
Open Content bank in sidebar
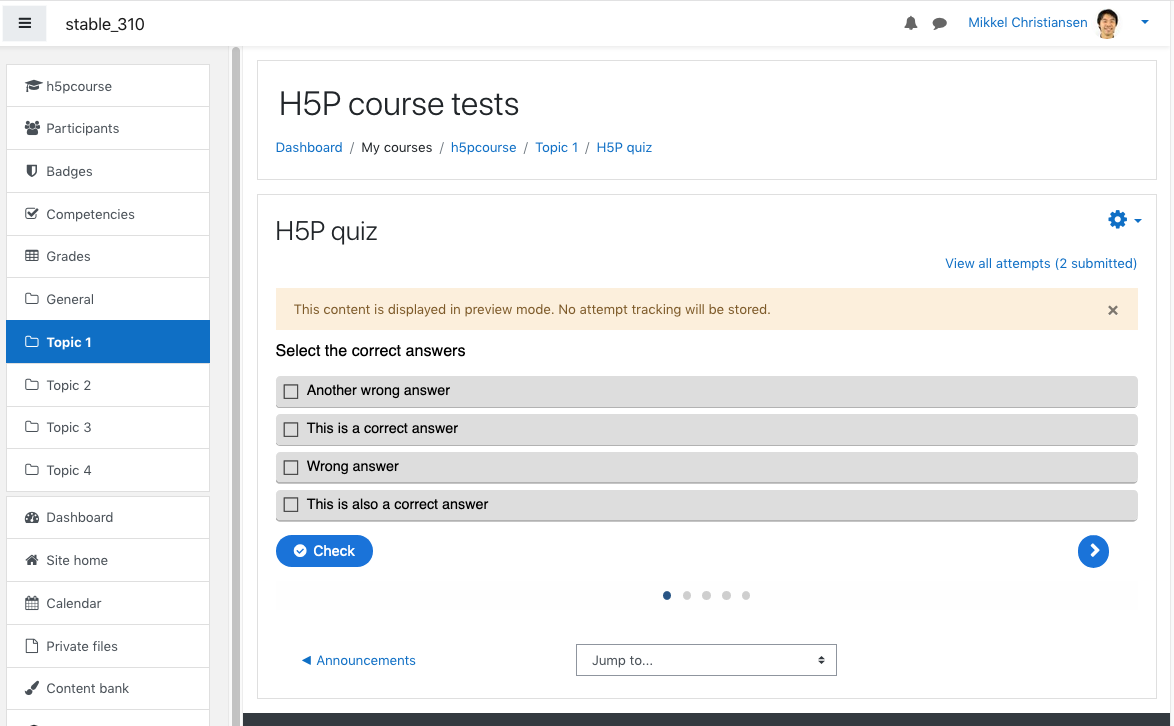108,689
